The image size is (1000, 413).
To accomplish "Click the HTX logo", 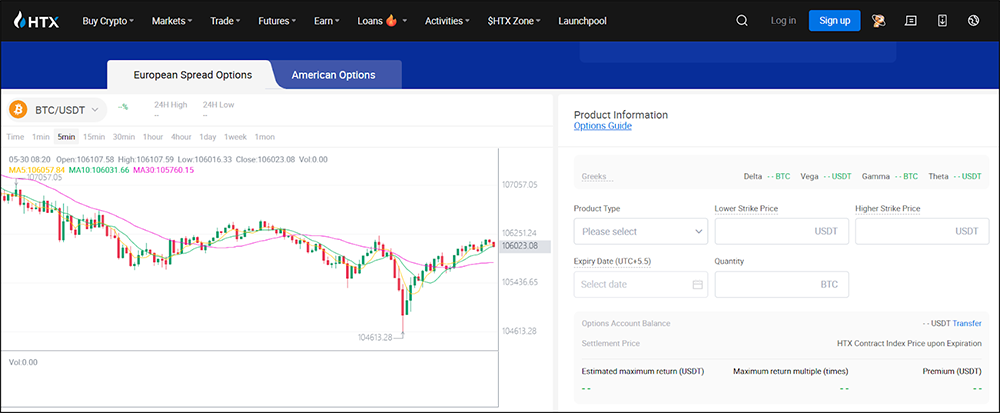I will tap(36, 20).
